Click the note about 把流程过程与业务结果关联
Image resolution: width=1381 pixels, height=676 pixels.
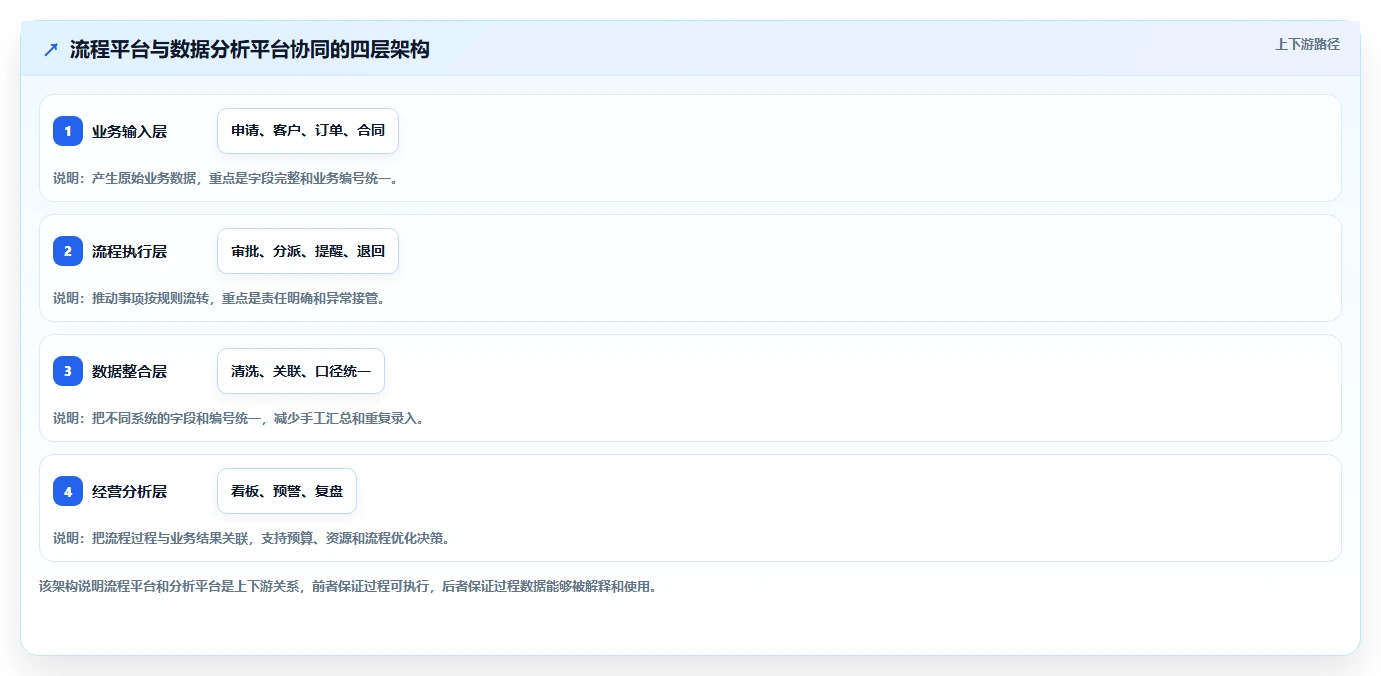253,538
